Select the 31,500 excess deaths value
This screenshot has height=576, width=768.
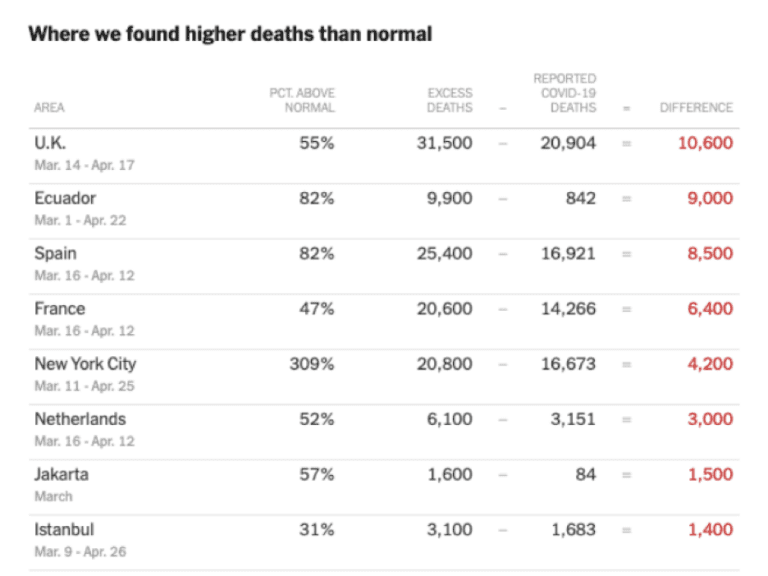click(445, 143)
